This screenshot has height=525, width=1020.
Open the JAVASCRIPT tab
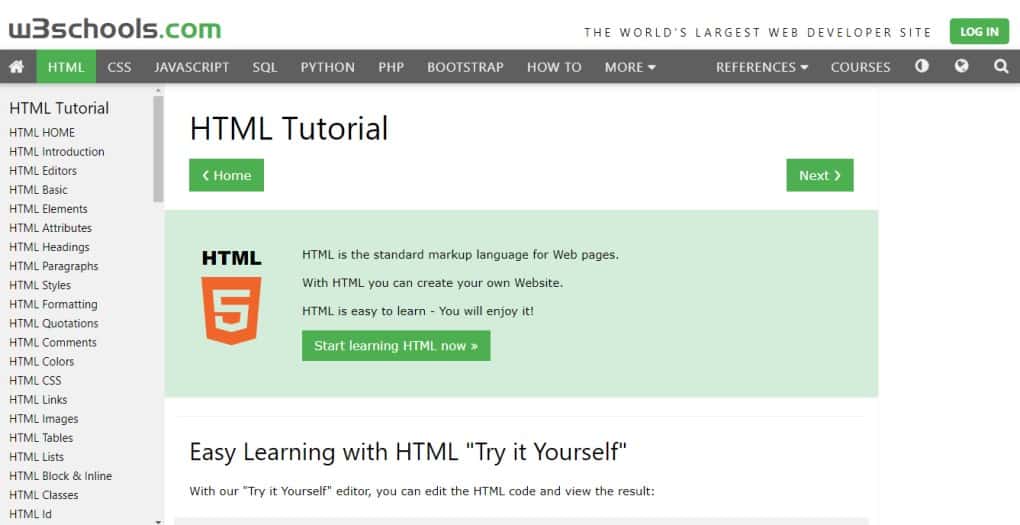tap(191, 67)
